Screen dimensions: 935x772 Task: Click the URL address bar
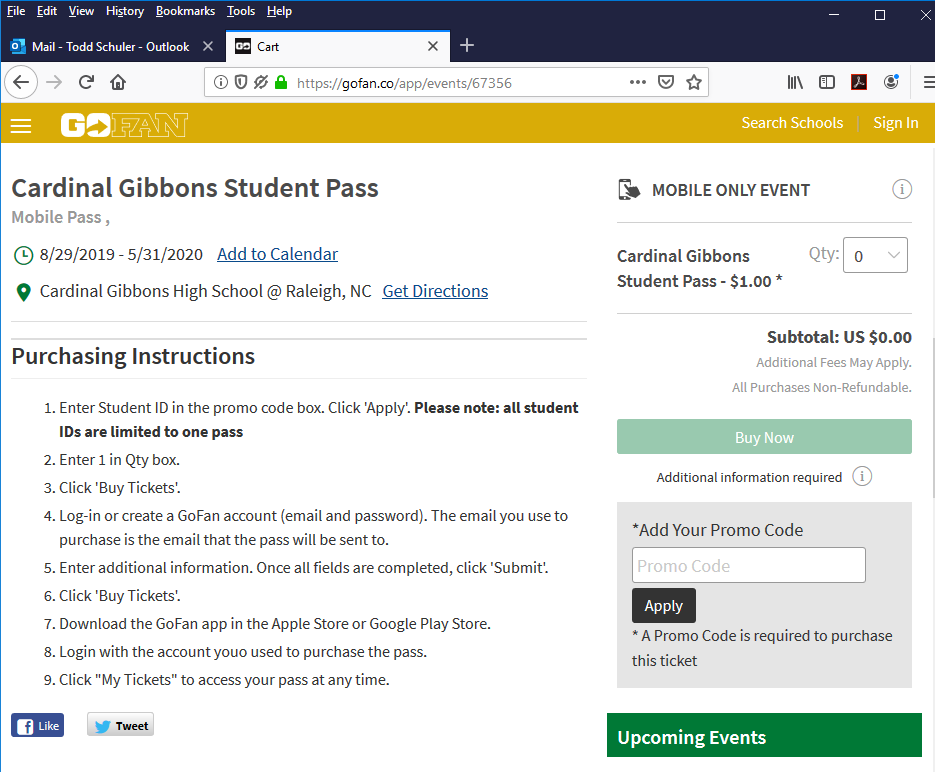(x=456, y=82)
